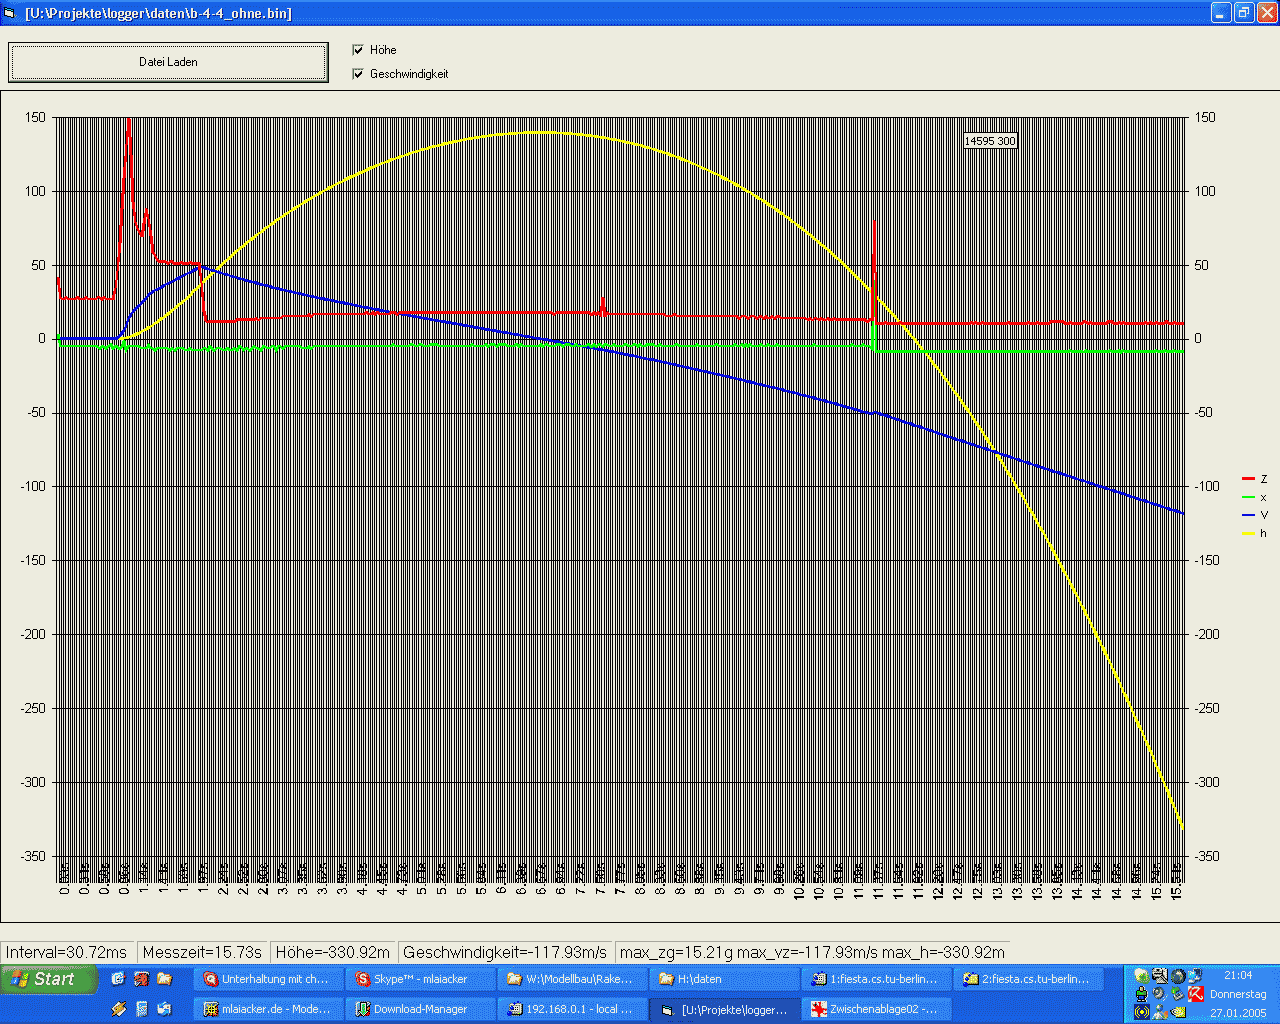Screen dimensions: 1280x1024
Task: Click the red Kaspersky K tray icon
Action: coord(1195,994)
